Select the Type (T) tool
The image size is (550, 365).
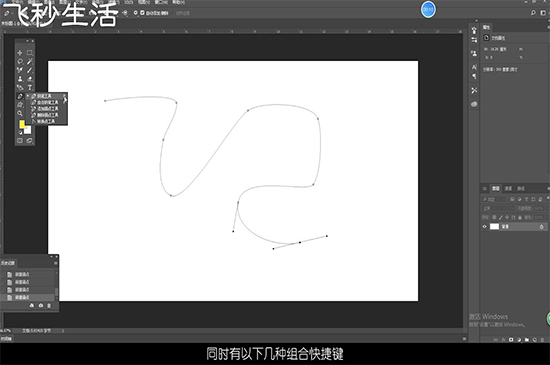pos(30,87)
